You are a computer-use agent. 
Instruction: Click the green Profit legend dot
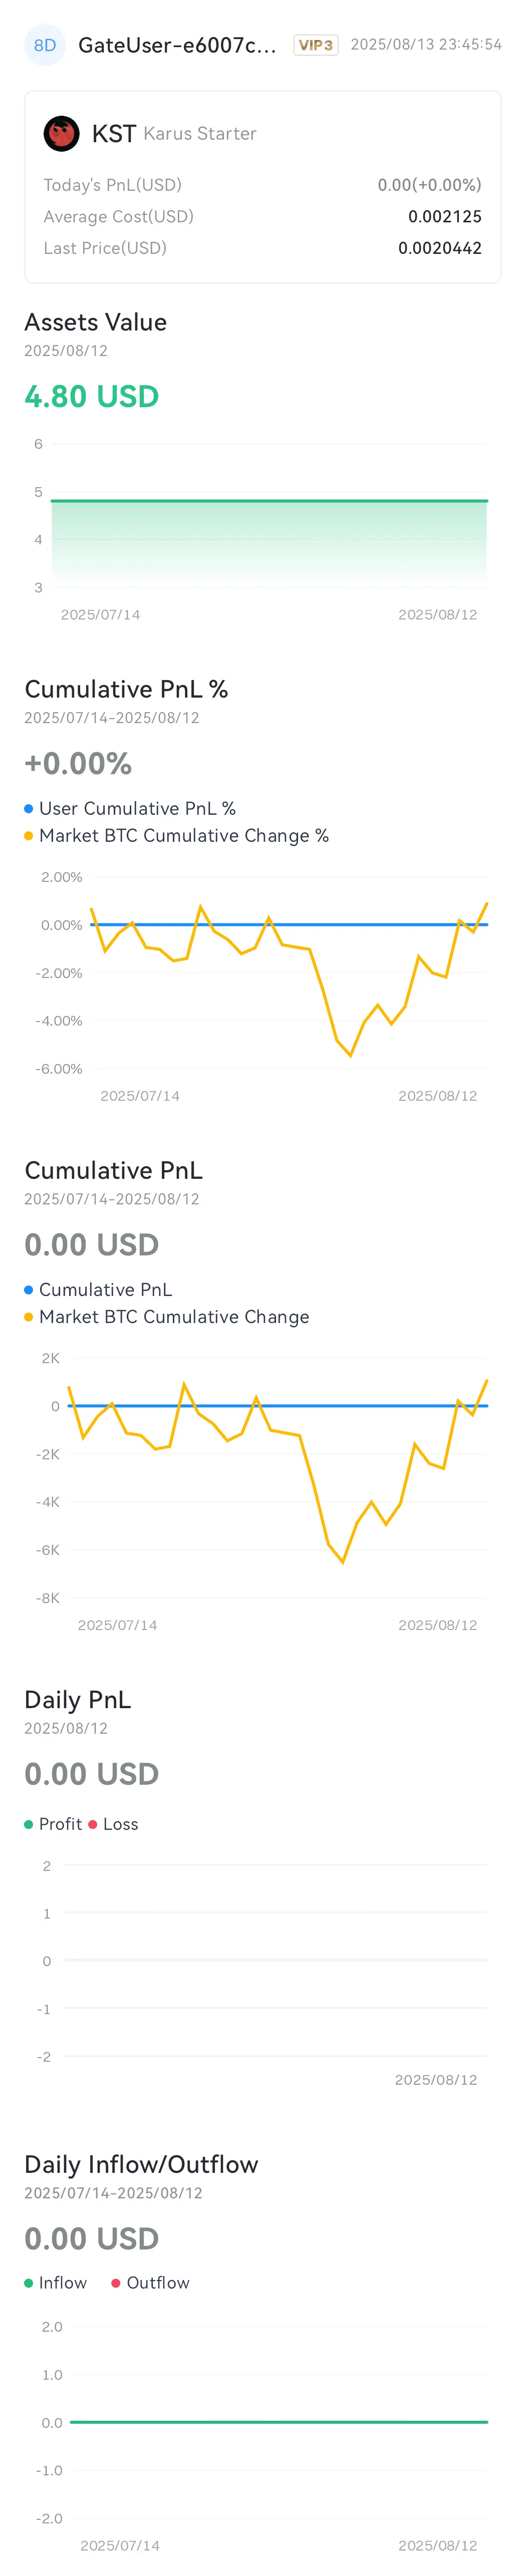point(29,1824)
